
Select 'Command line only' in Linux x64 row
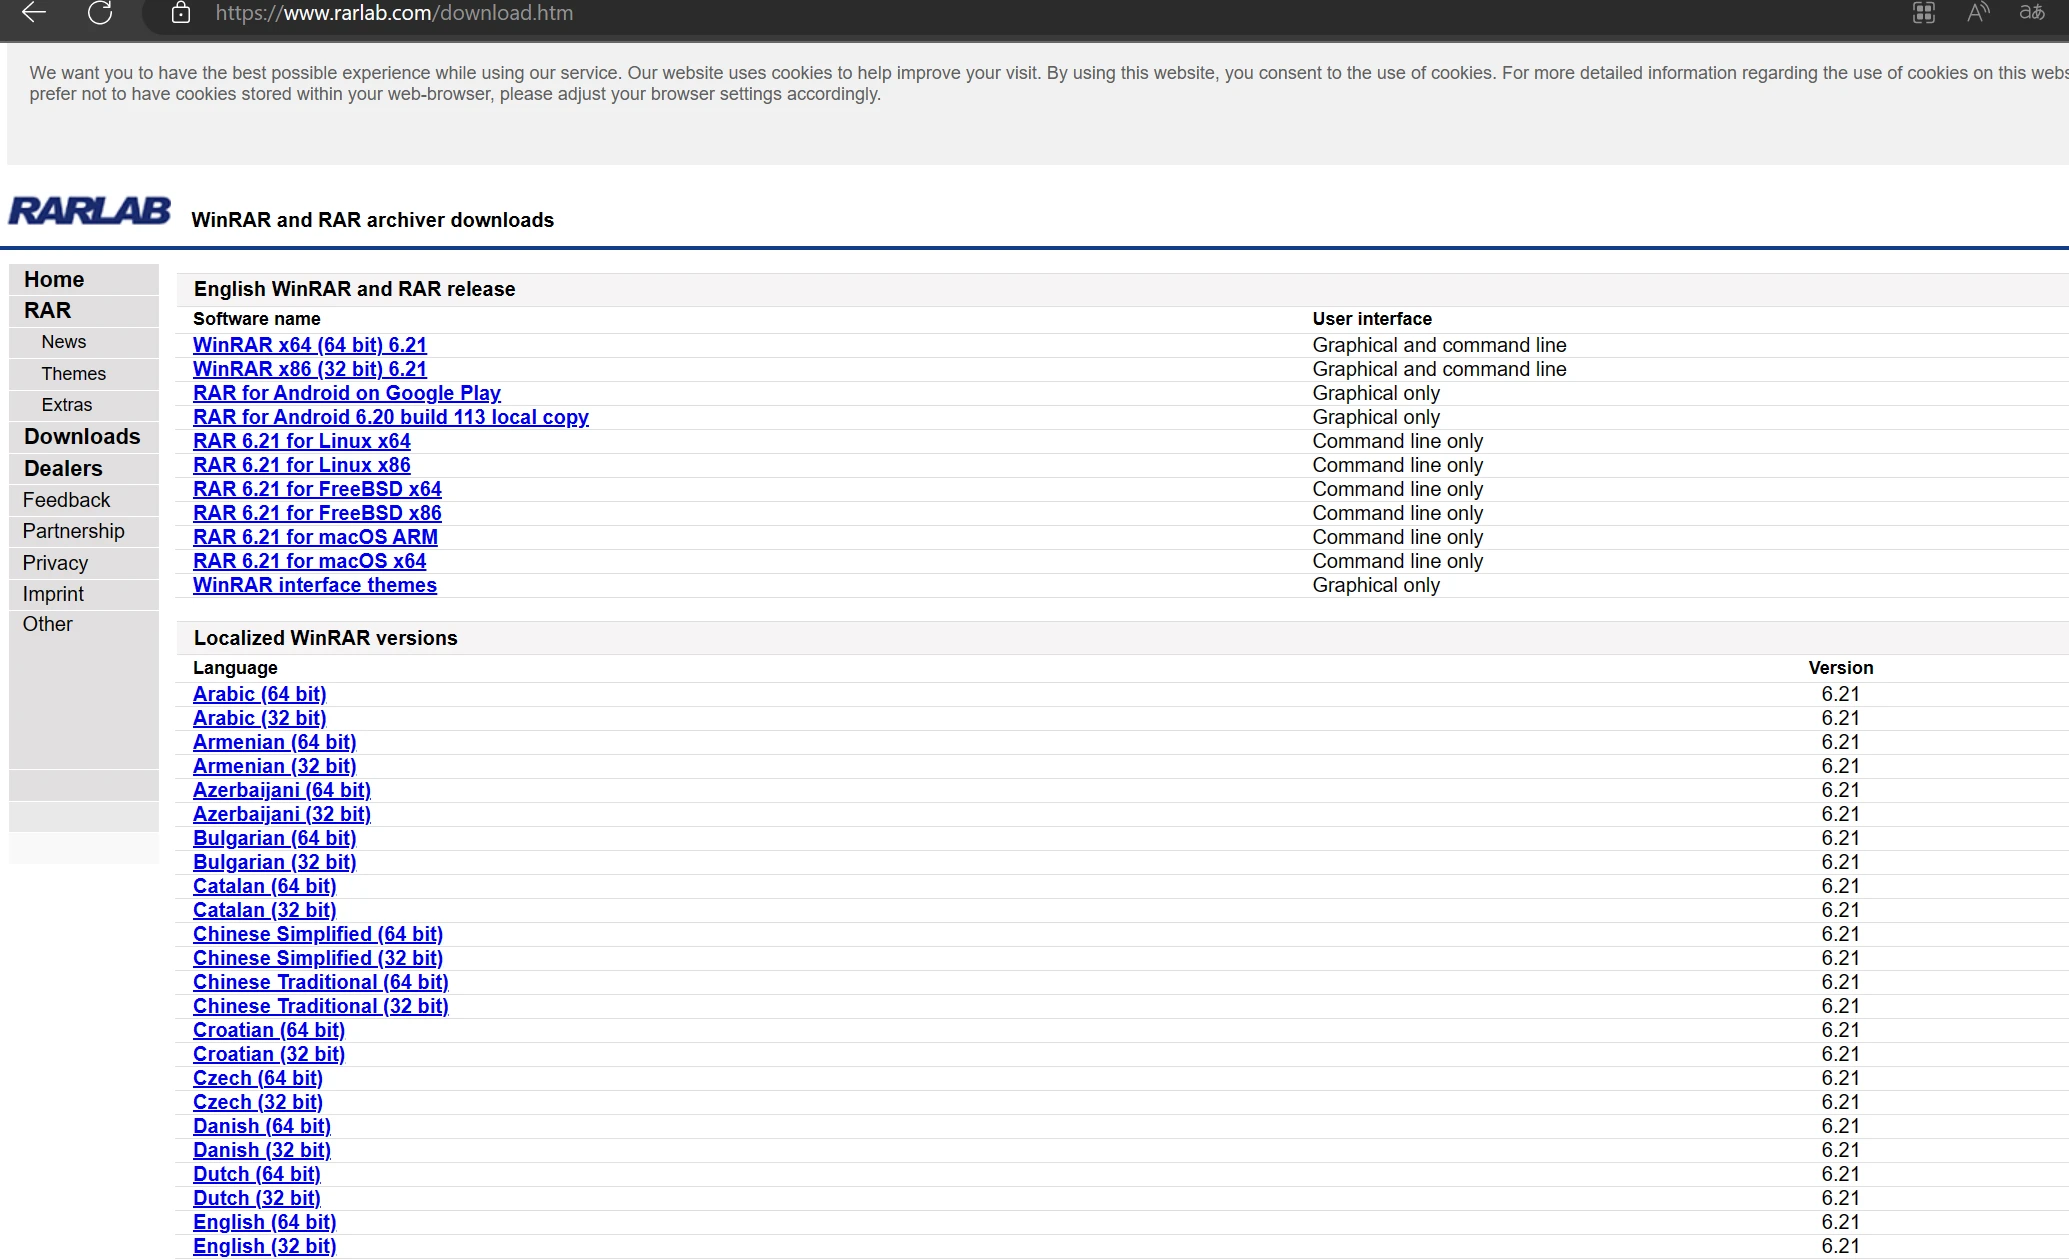click(1397, 441)
